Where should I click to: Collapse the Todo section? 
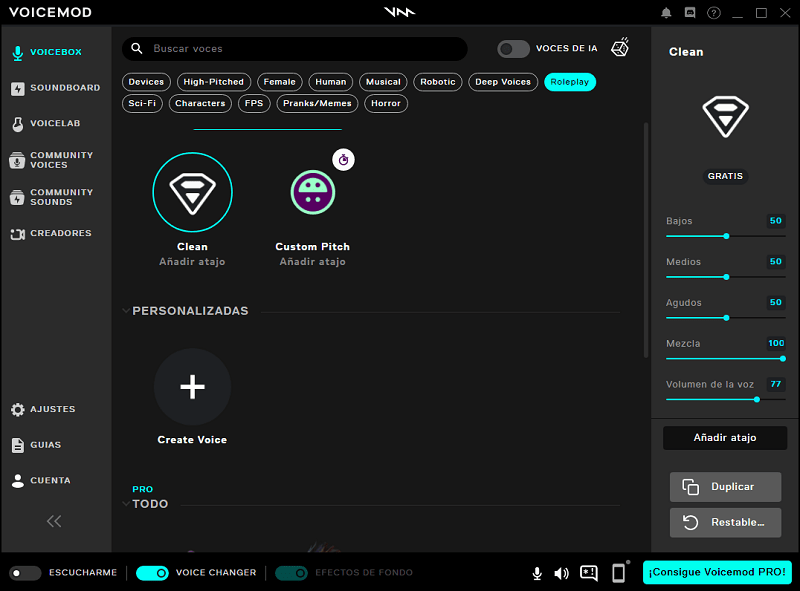[x=126, y=504]
